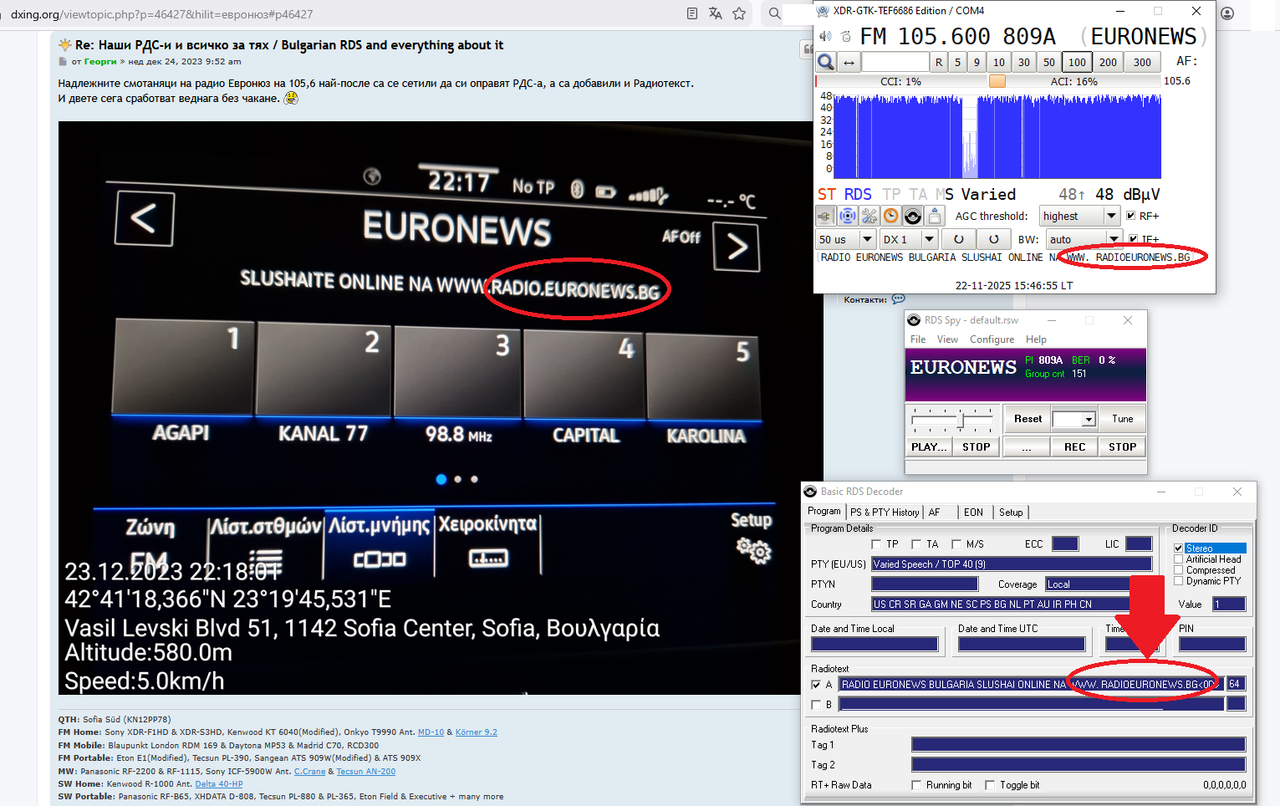
Task: Switch to the EON tab in RDS Decoder
Action: [x=973, y=512]
